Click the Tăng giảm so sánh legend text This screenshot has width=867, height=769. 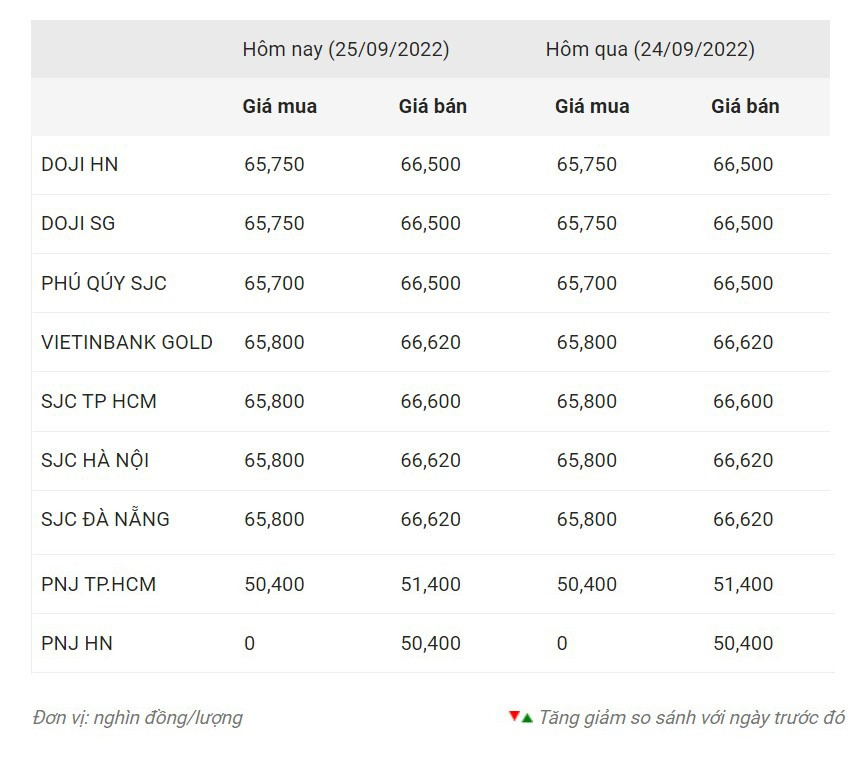click(691, 717)
